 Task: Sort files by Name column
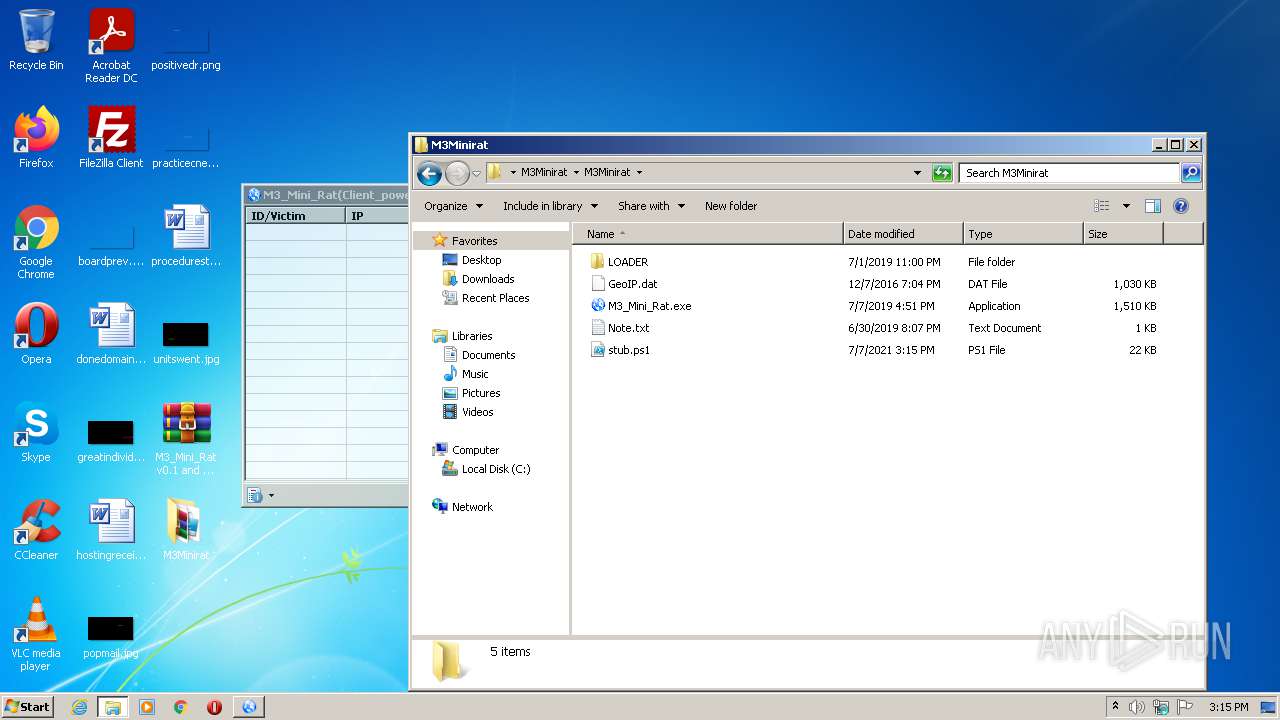point(708,234)
